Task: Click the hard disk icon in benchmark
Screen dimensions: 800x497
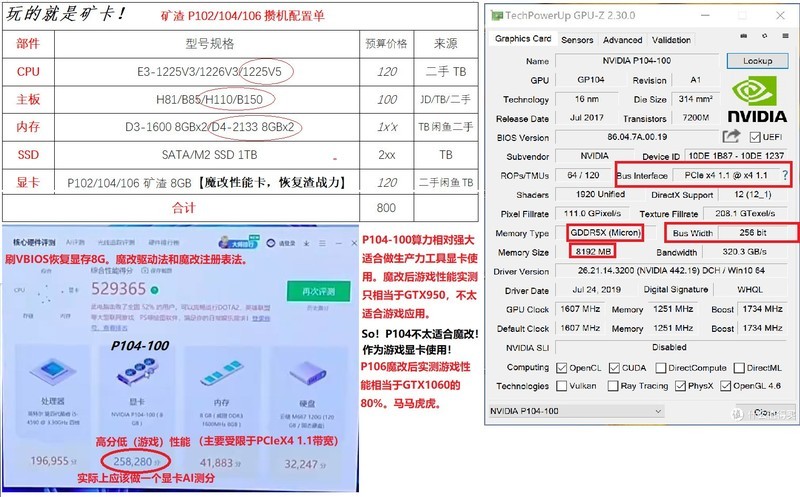Action: click(308, 374)
